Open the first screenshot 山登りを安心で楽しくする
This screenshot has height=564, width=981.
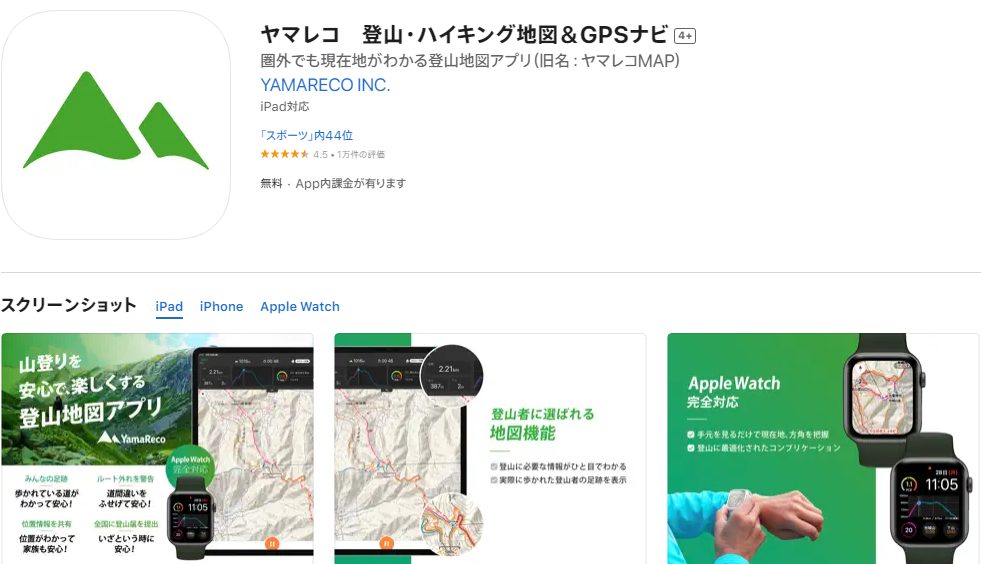click(157, 448)
